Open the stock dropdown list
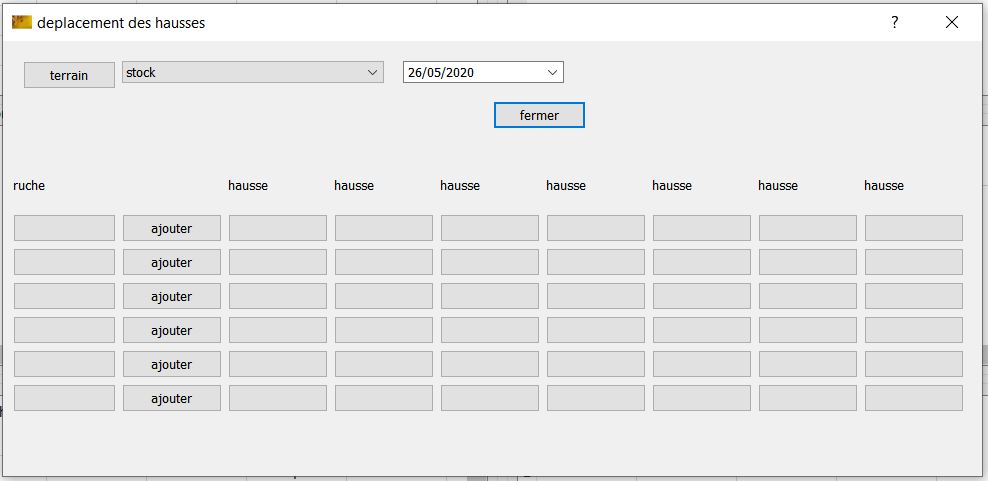Screen dimensions: 988x481 click(x=372, y=73)
